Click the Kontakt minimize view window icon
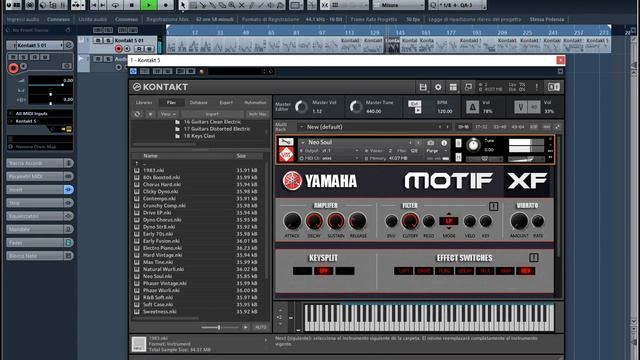640x360 pixels. [x=468, y=87]
